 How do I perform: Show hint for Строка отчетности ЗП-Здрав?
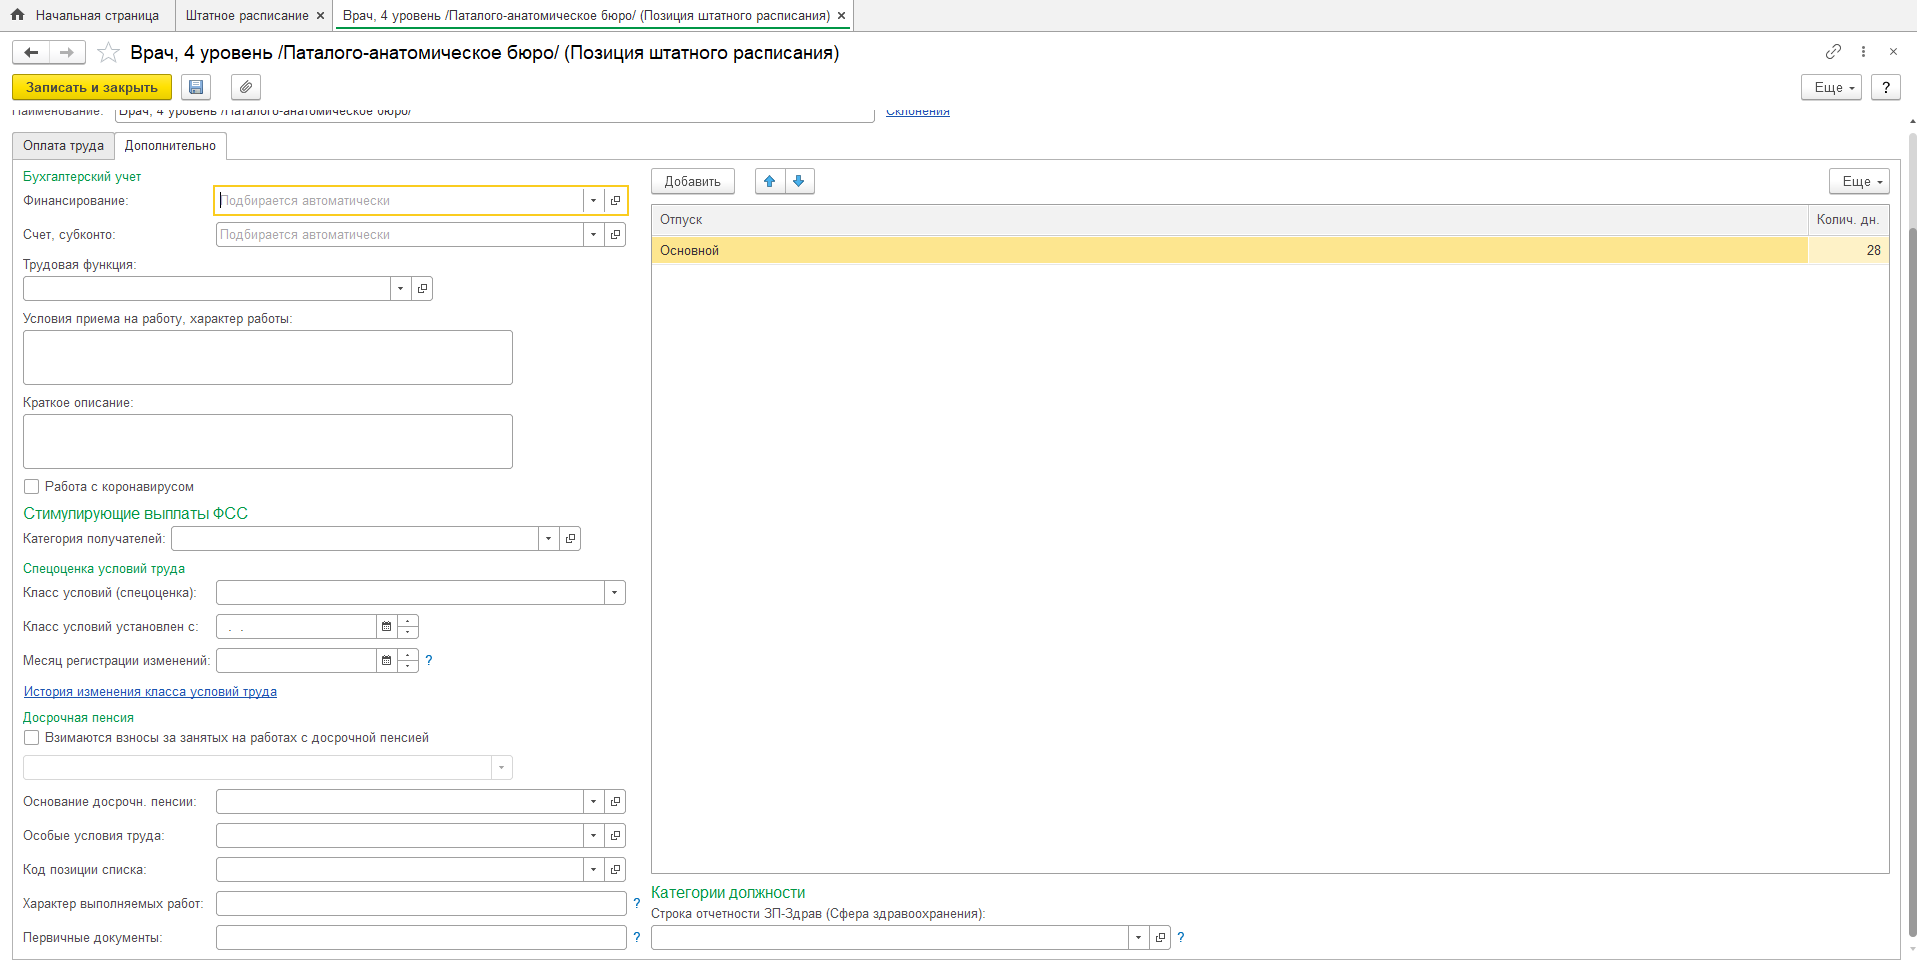1181,938
